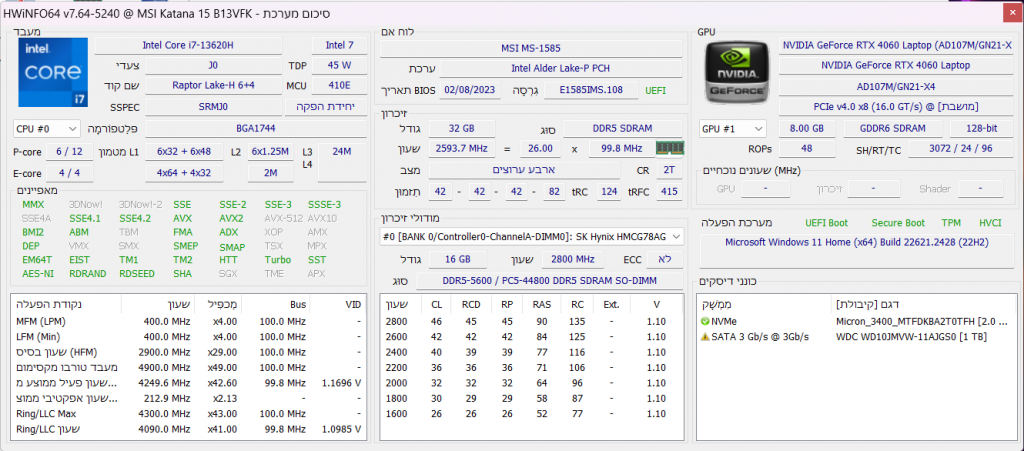Click the 410E MCU value

tap(340, 86)
